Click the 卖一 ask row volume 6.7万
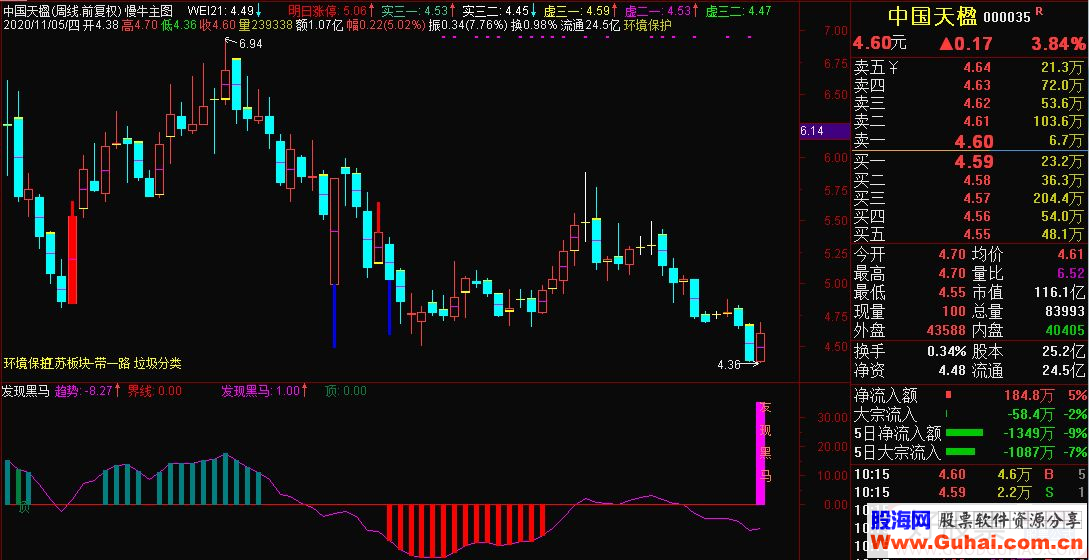This screenshot has width=1089, height=560. tap(1067, 141)
